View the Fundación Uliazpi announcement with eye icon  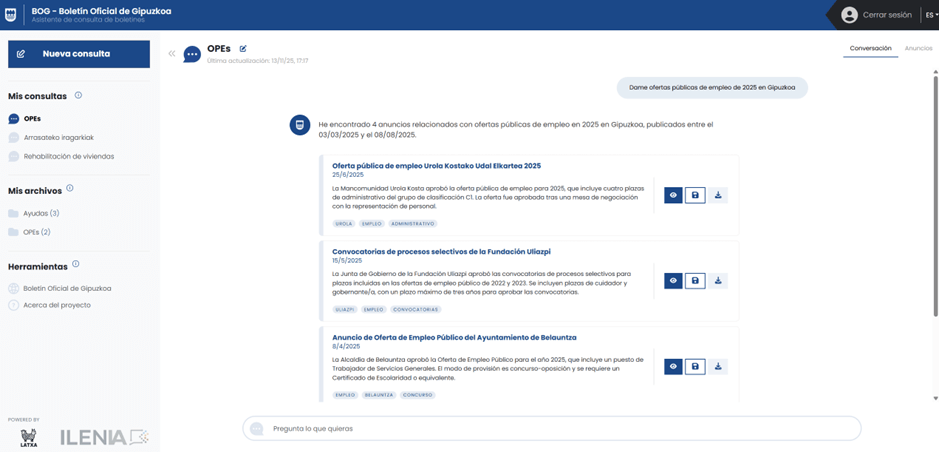coord(673,281)
